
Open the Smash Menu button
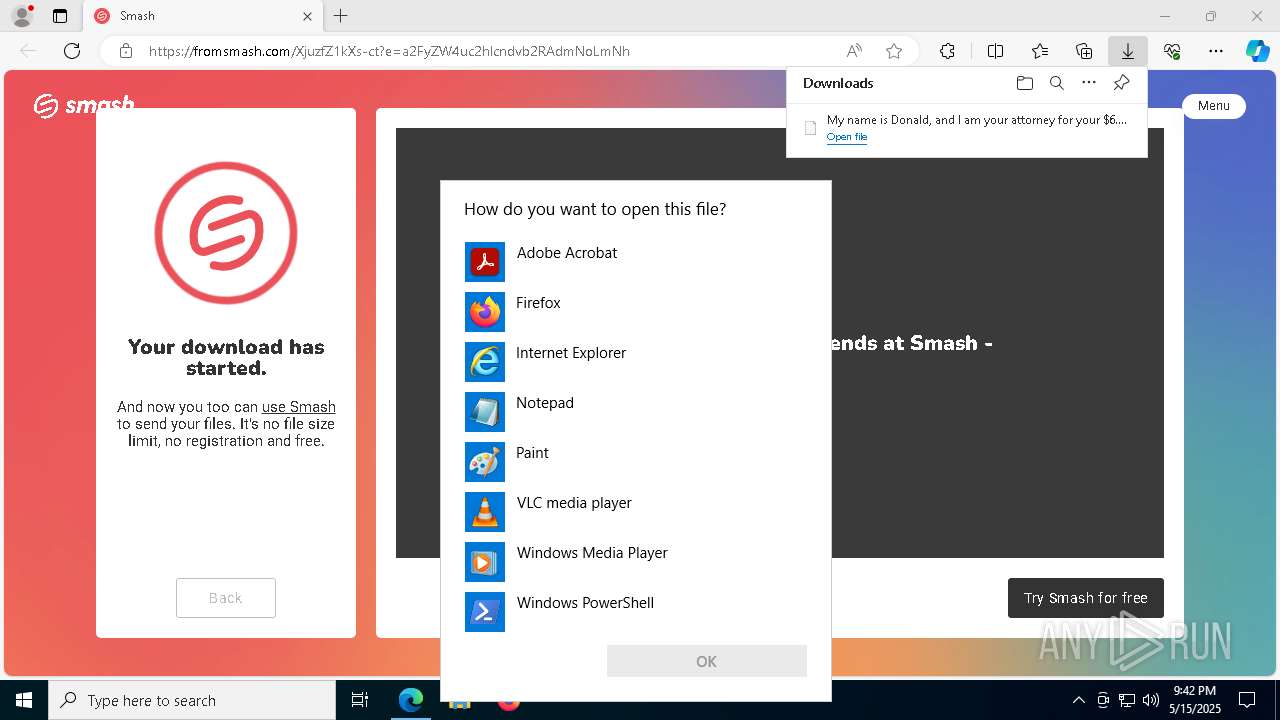[x=1214, y=106]
